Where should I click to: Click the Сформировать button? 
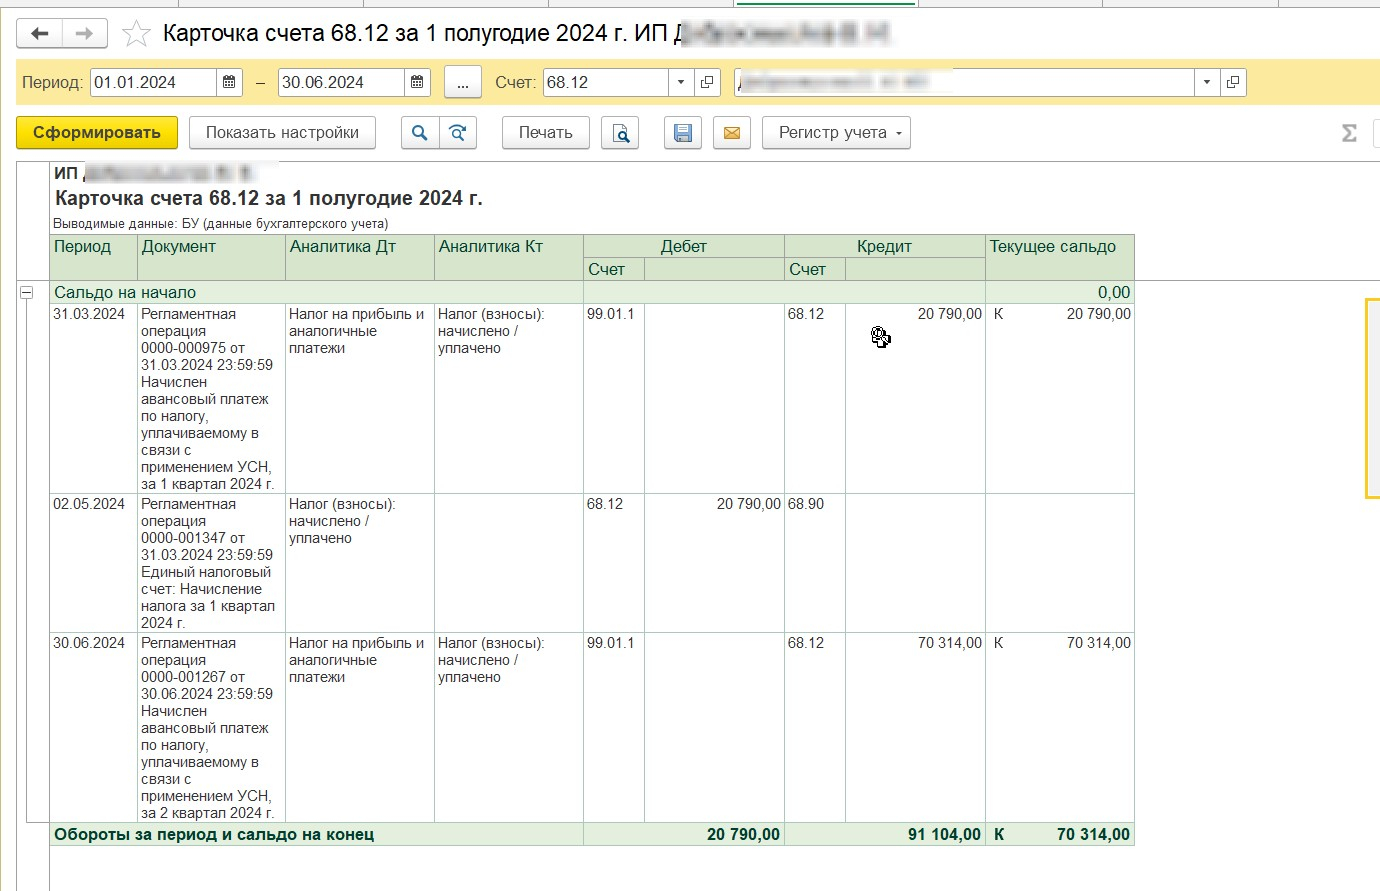pyautogui.click(x=97, y=133)
